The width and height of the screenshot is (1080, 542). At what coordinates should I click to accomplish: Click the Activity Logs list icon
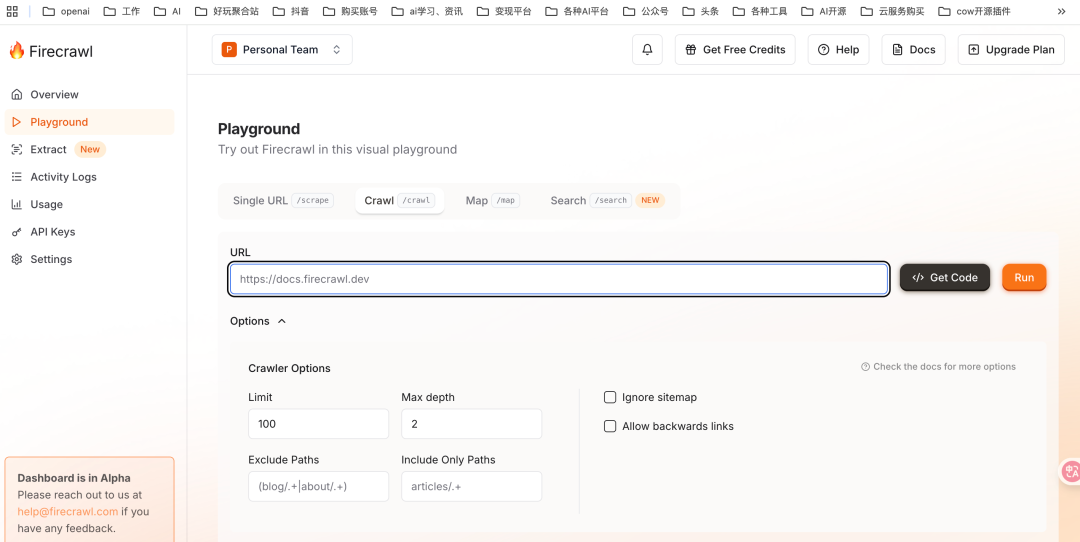(17, 177)
